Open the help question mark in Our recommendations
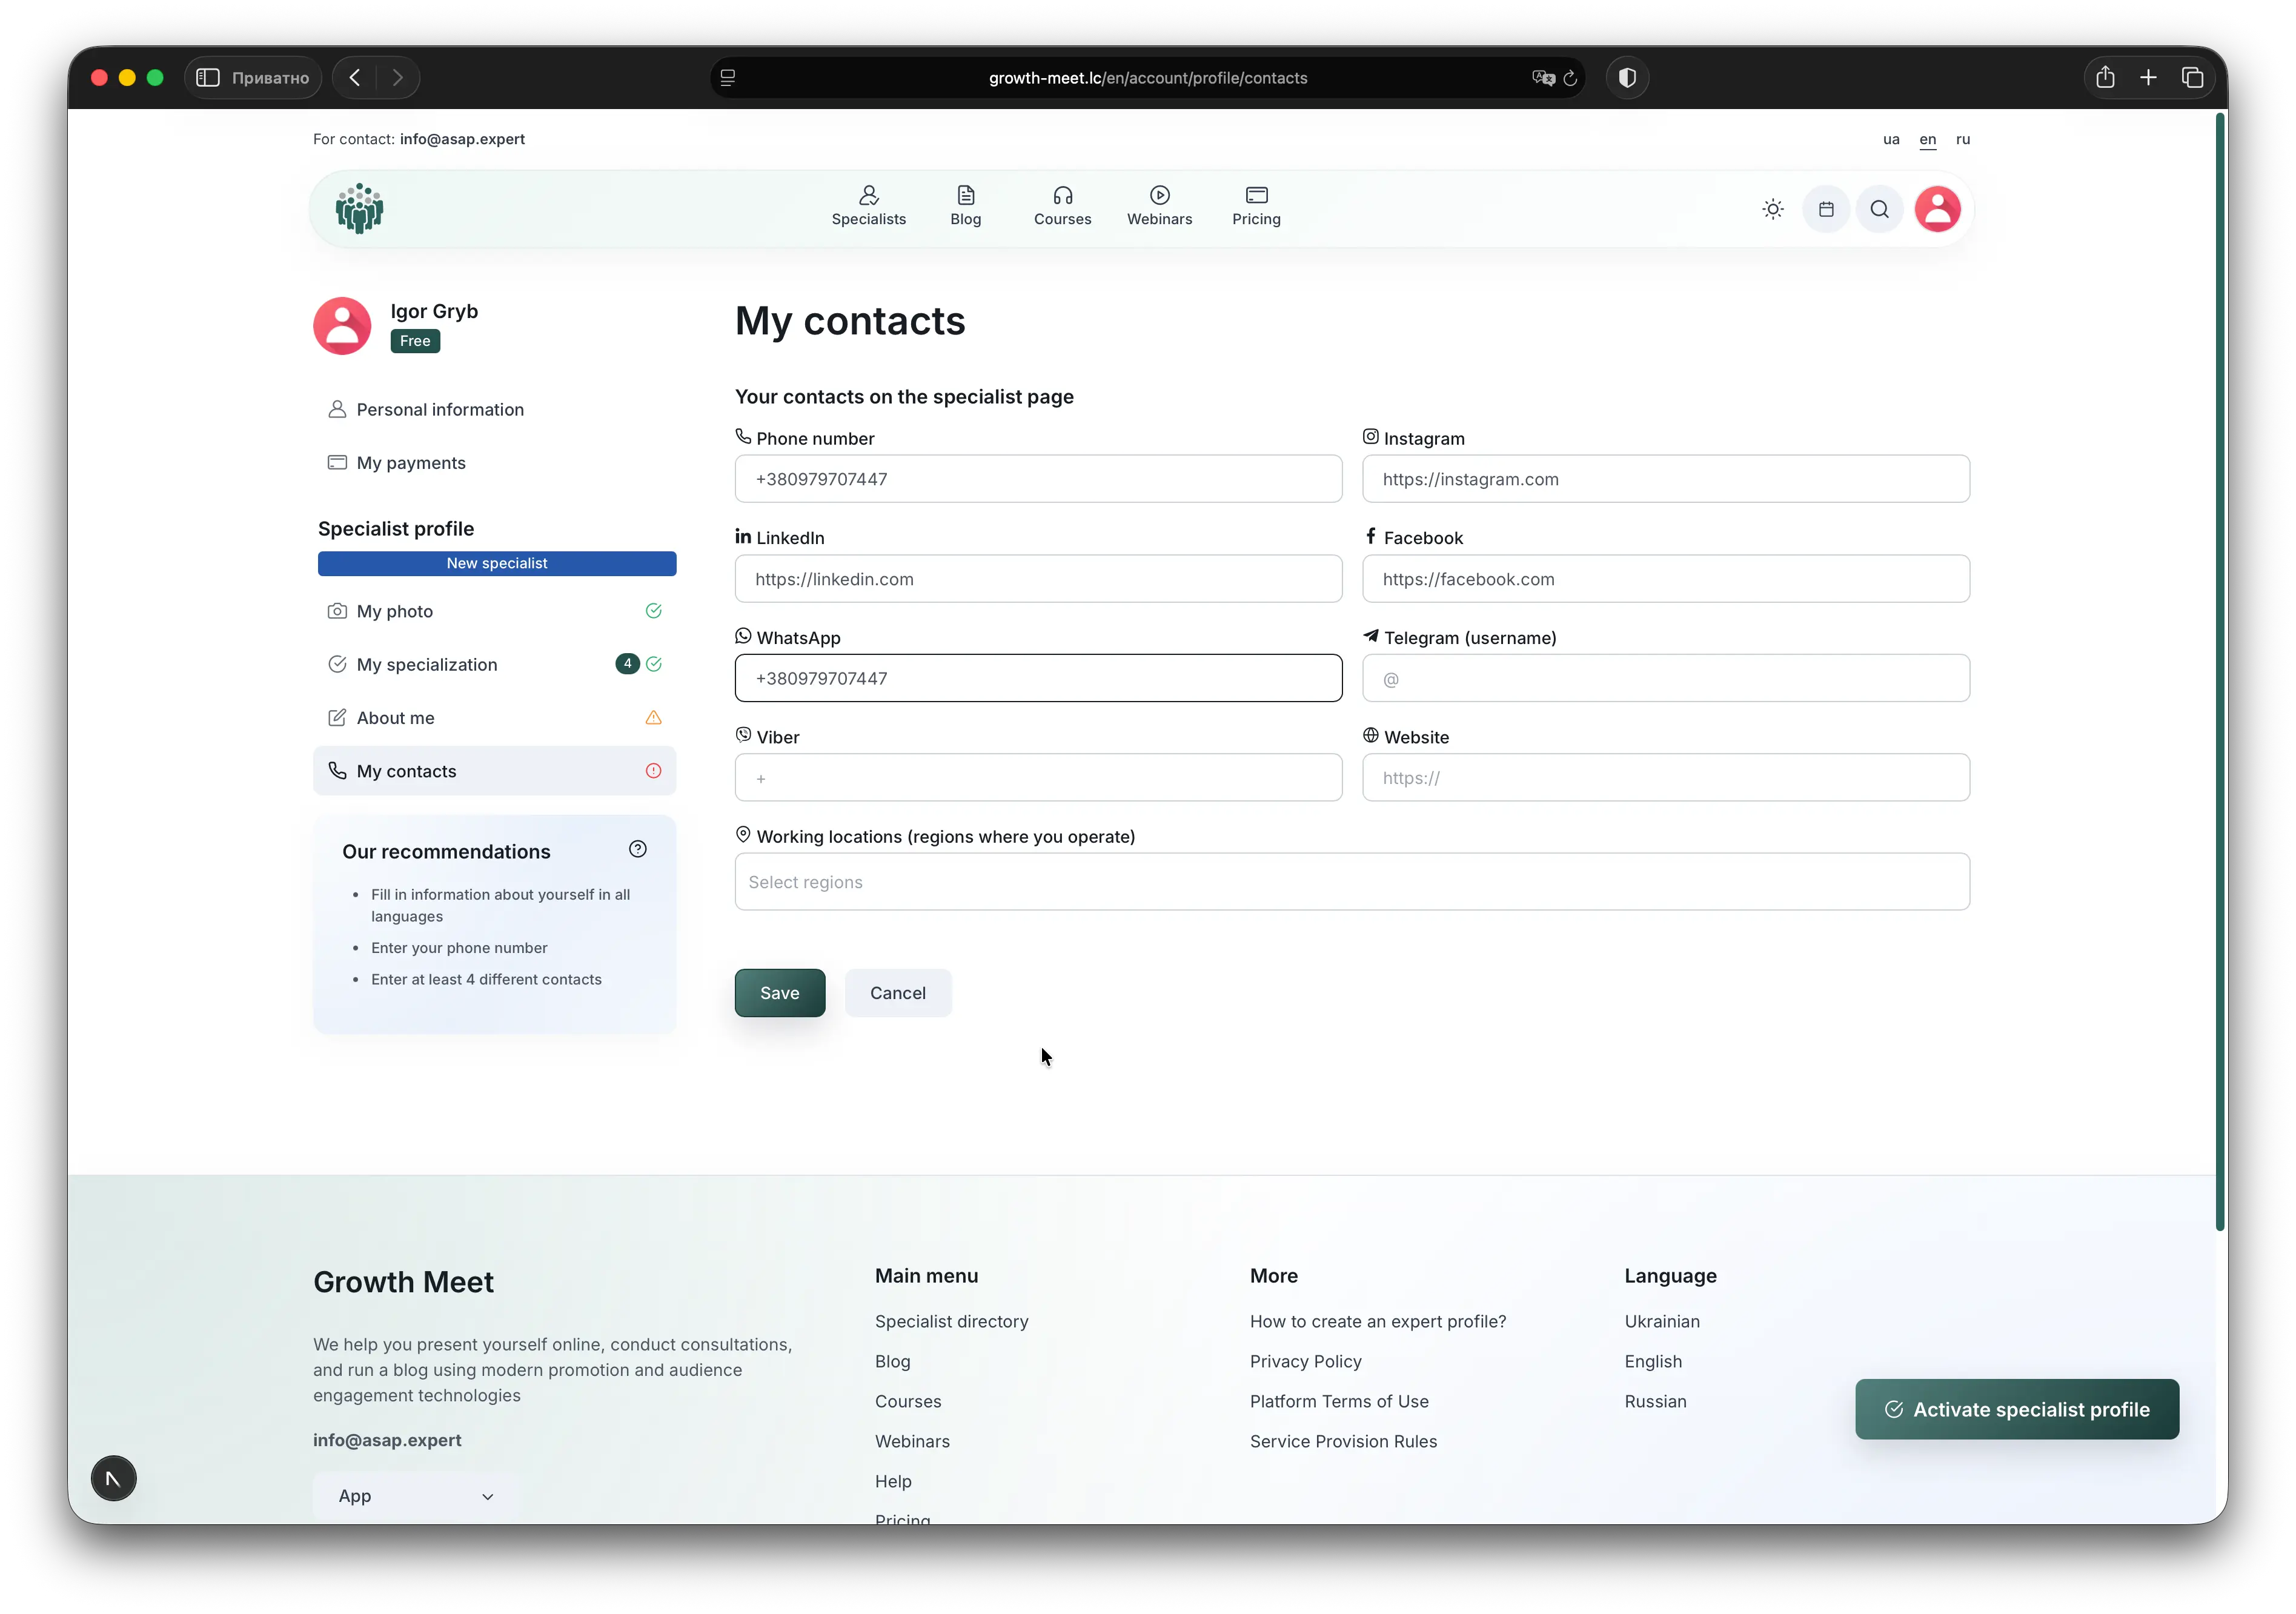The width and height of the screenshot is (2296, 1614). click(637, 849)
